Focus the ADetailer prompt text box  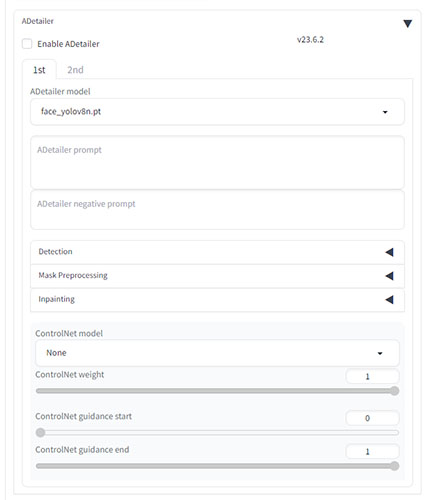tap(217, 162)
